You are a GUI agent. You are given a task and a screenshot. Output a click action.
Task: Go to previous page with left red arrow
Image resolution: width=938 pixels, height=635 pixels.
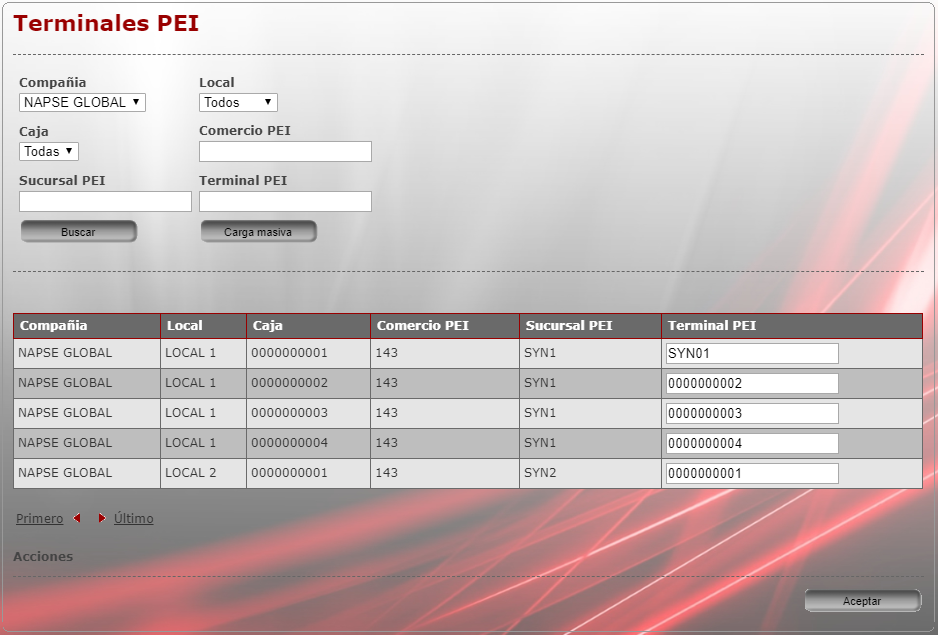(x=77, y=518)
